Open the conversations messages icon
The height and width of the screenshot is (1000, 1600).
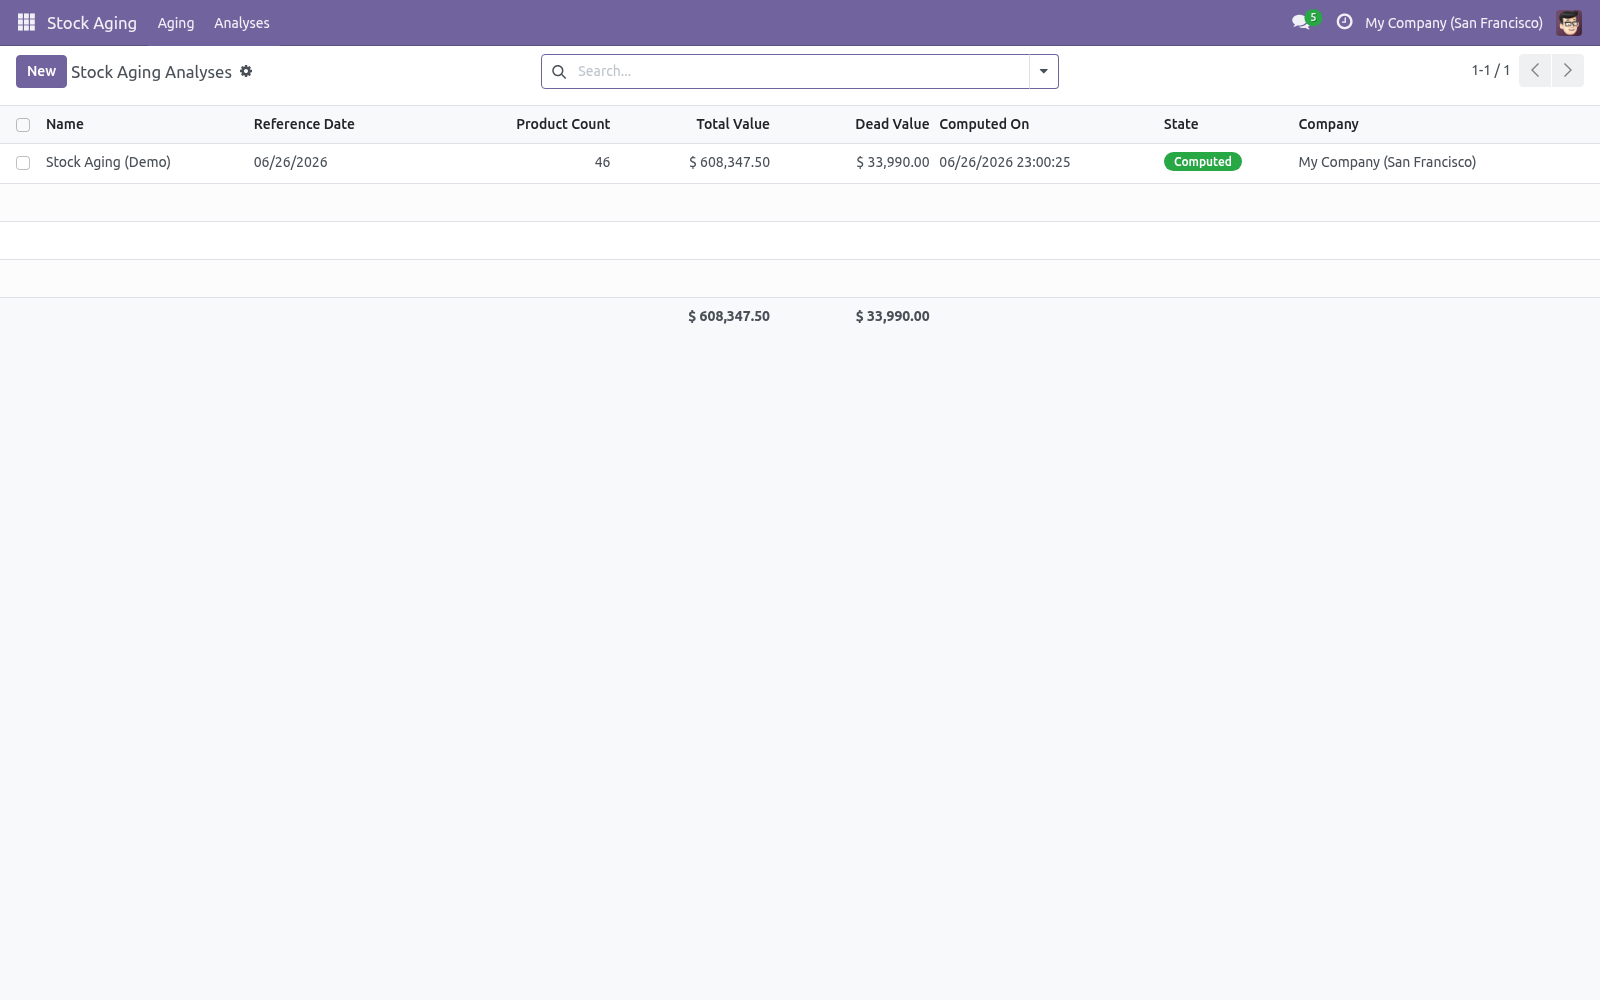[x=1300, y=22]
